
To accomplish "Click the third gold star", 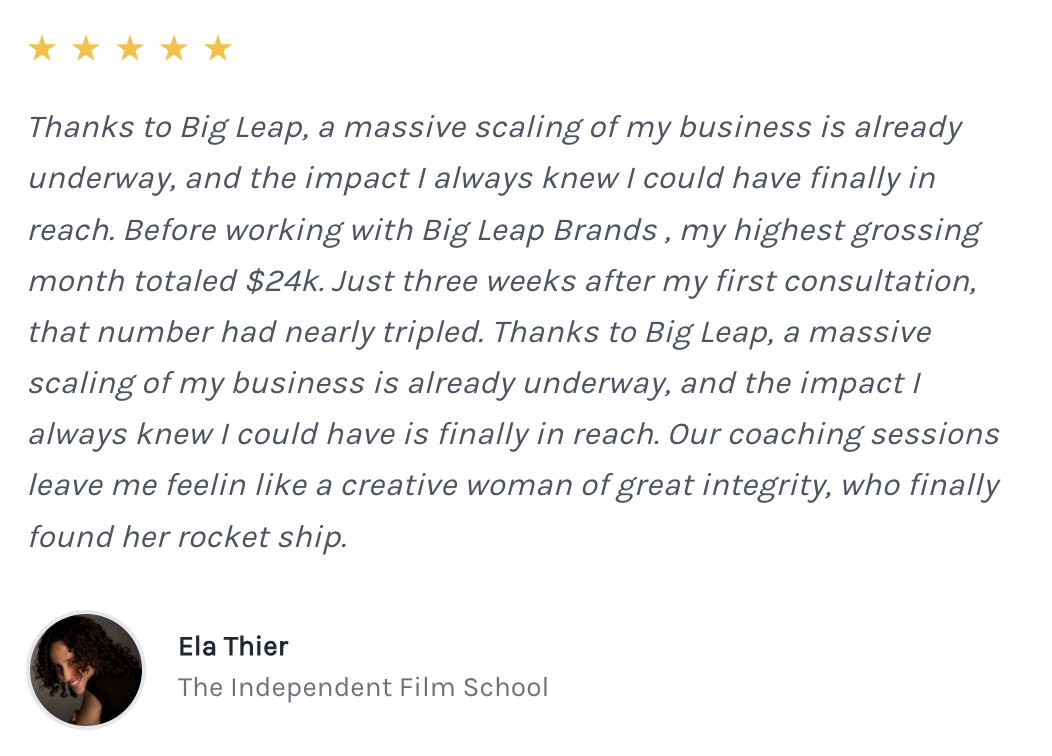I will click(x=130, y=48).
